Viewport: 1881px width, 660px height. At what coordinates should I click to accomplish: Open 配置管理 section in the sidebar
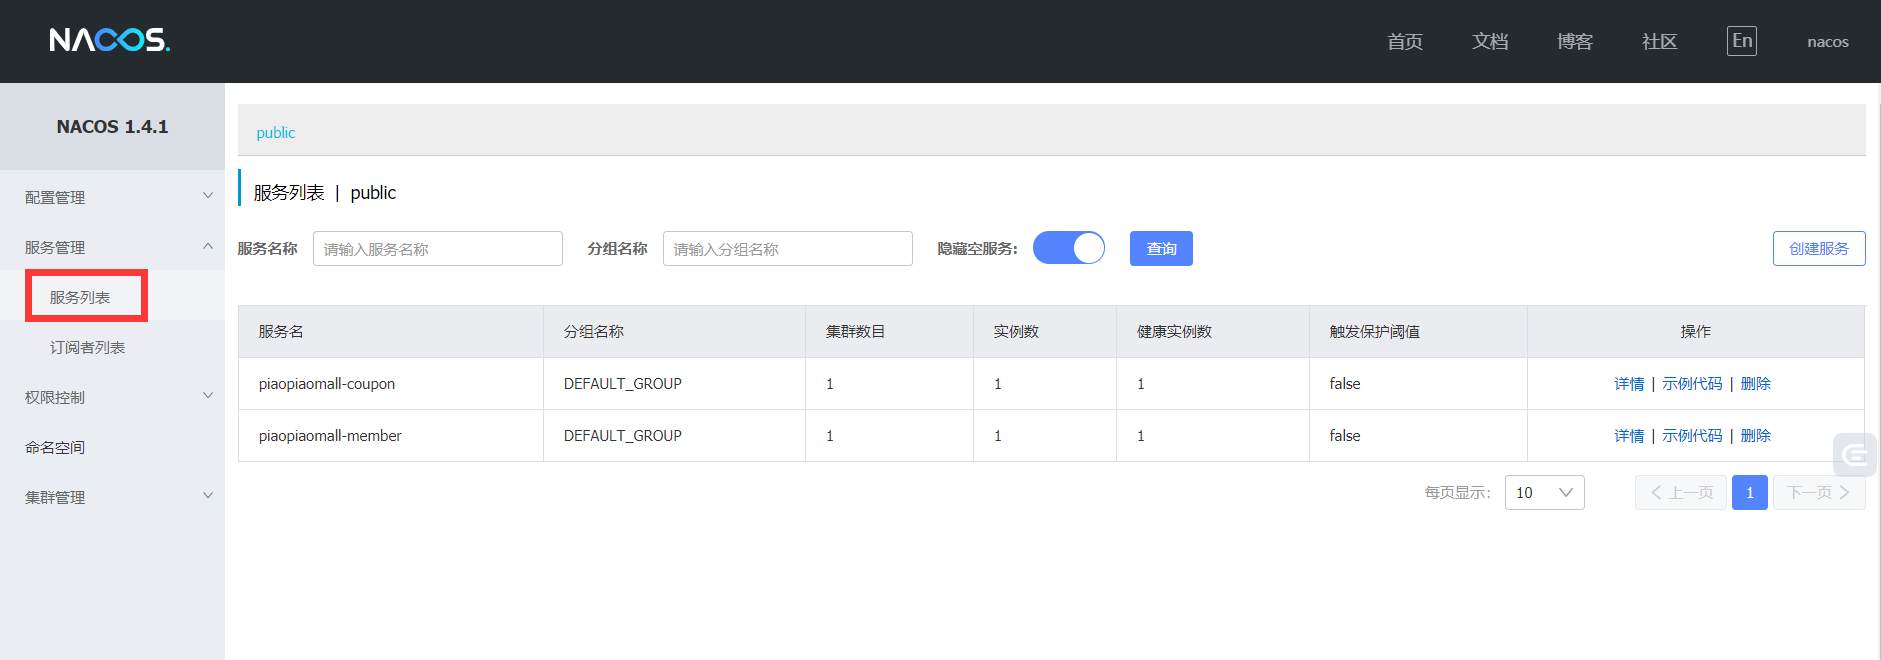(x=55, y=197)
